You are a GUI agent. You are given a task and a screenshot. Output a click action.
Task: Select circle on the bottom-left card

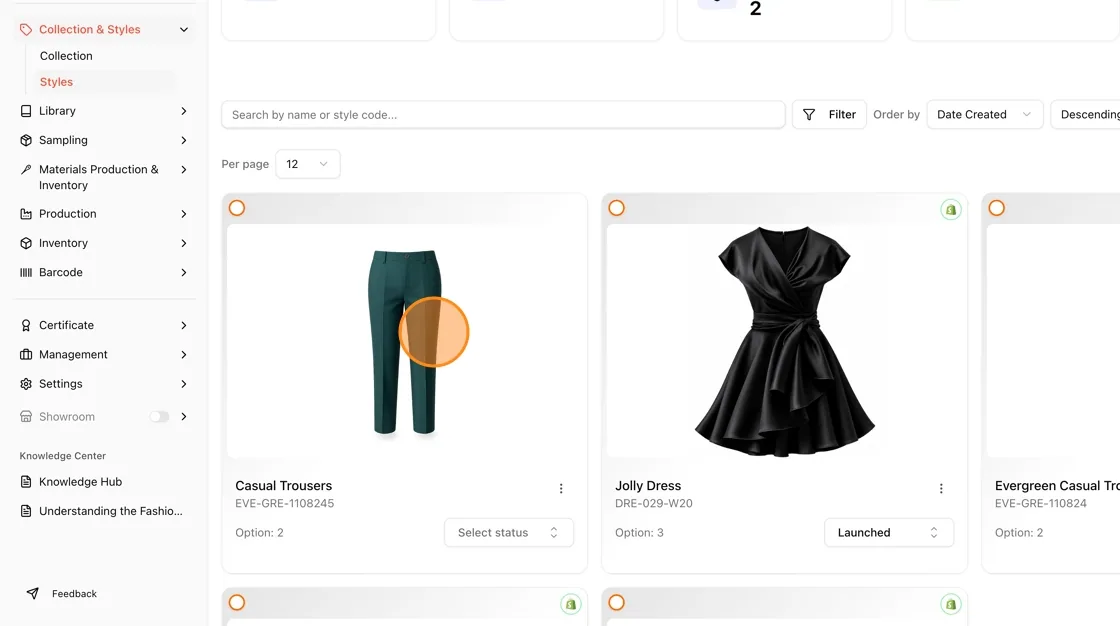click(x=236, y=602)
